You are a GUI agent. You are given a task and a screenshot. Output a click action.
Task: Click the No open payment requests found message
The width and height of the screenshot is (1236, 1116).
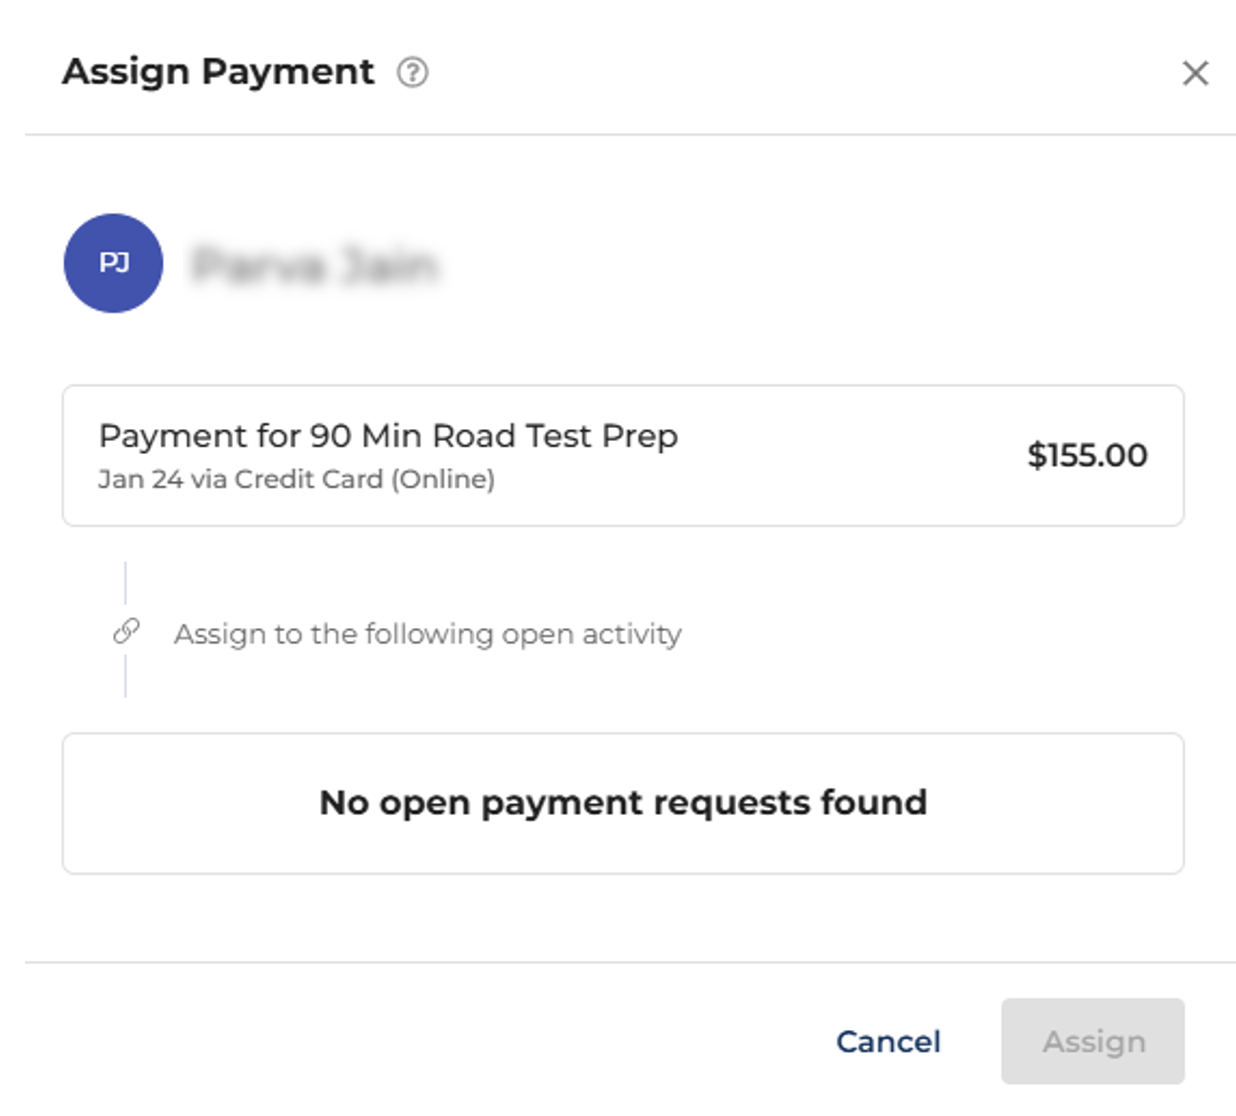(x=623, y=803)
